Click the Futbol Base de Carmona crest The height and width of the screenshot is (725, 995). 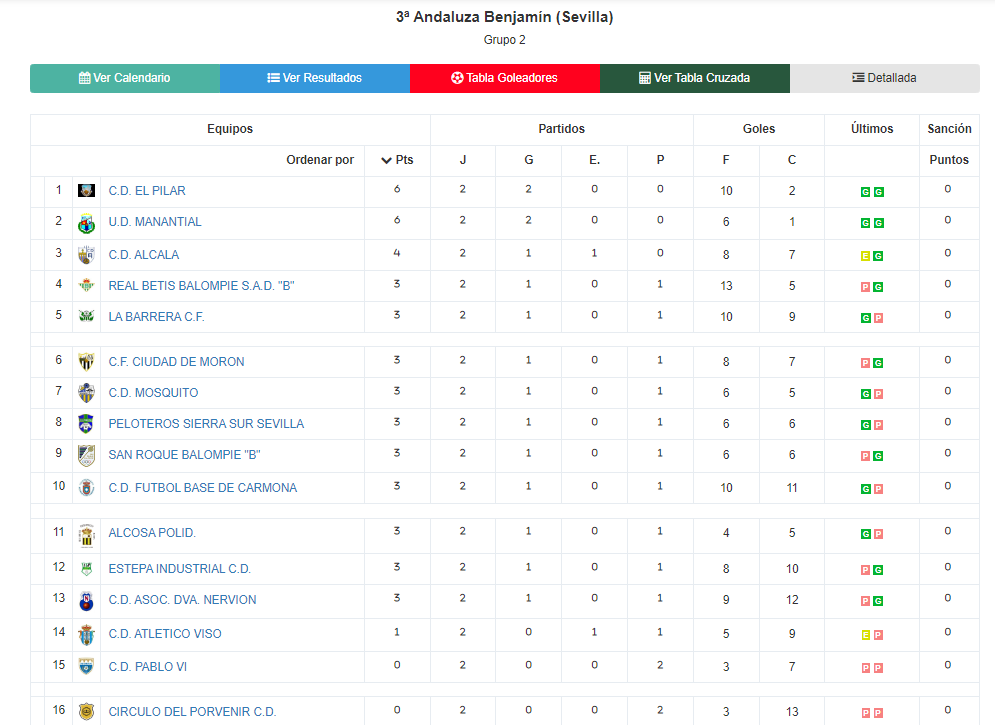pos(86,488)
